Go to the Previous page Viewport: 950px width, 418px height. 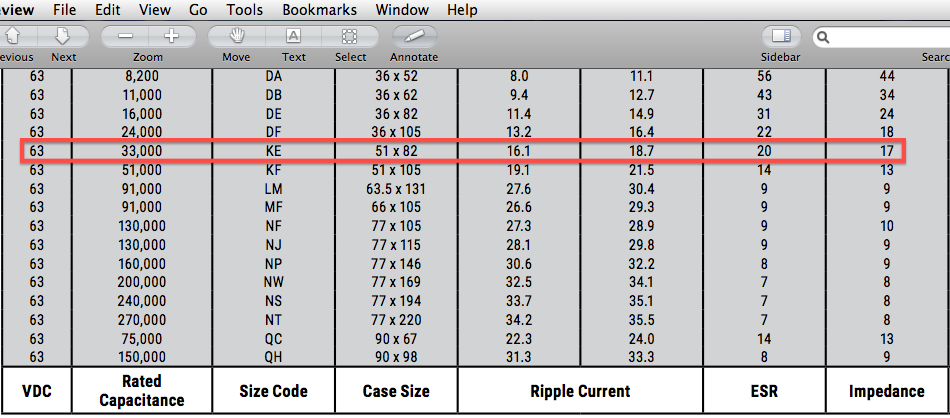[x=13, y=36]
